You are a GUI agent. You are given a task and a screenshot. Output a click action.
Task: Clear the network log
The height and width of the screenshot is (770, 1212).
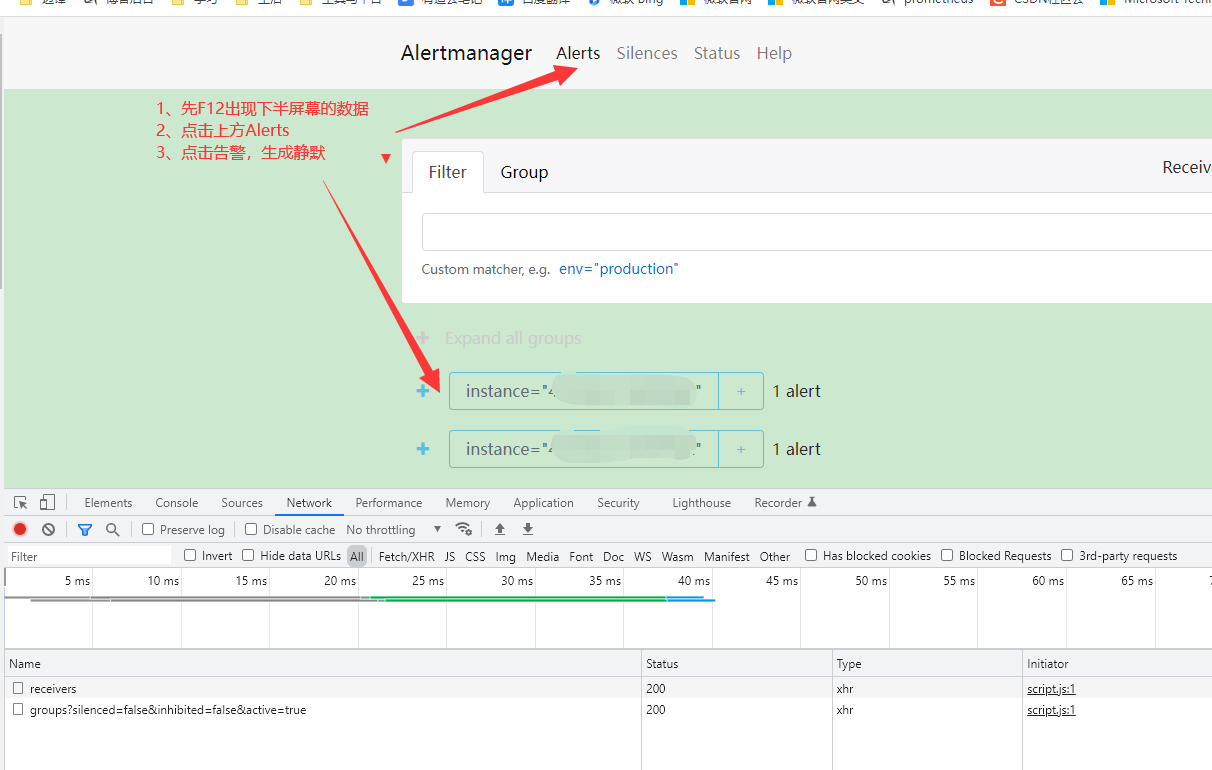pos(48,529)
